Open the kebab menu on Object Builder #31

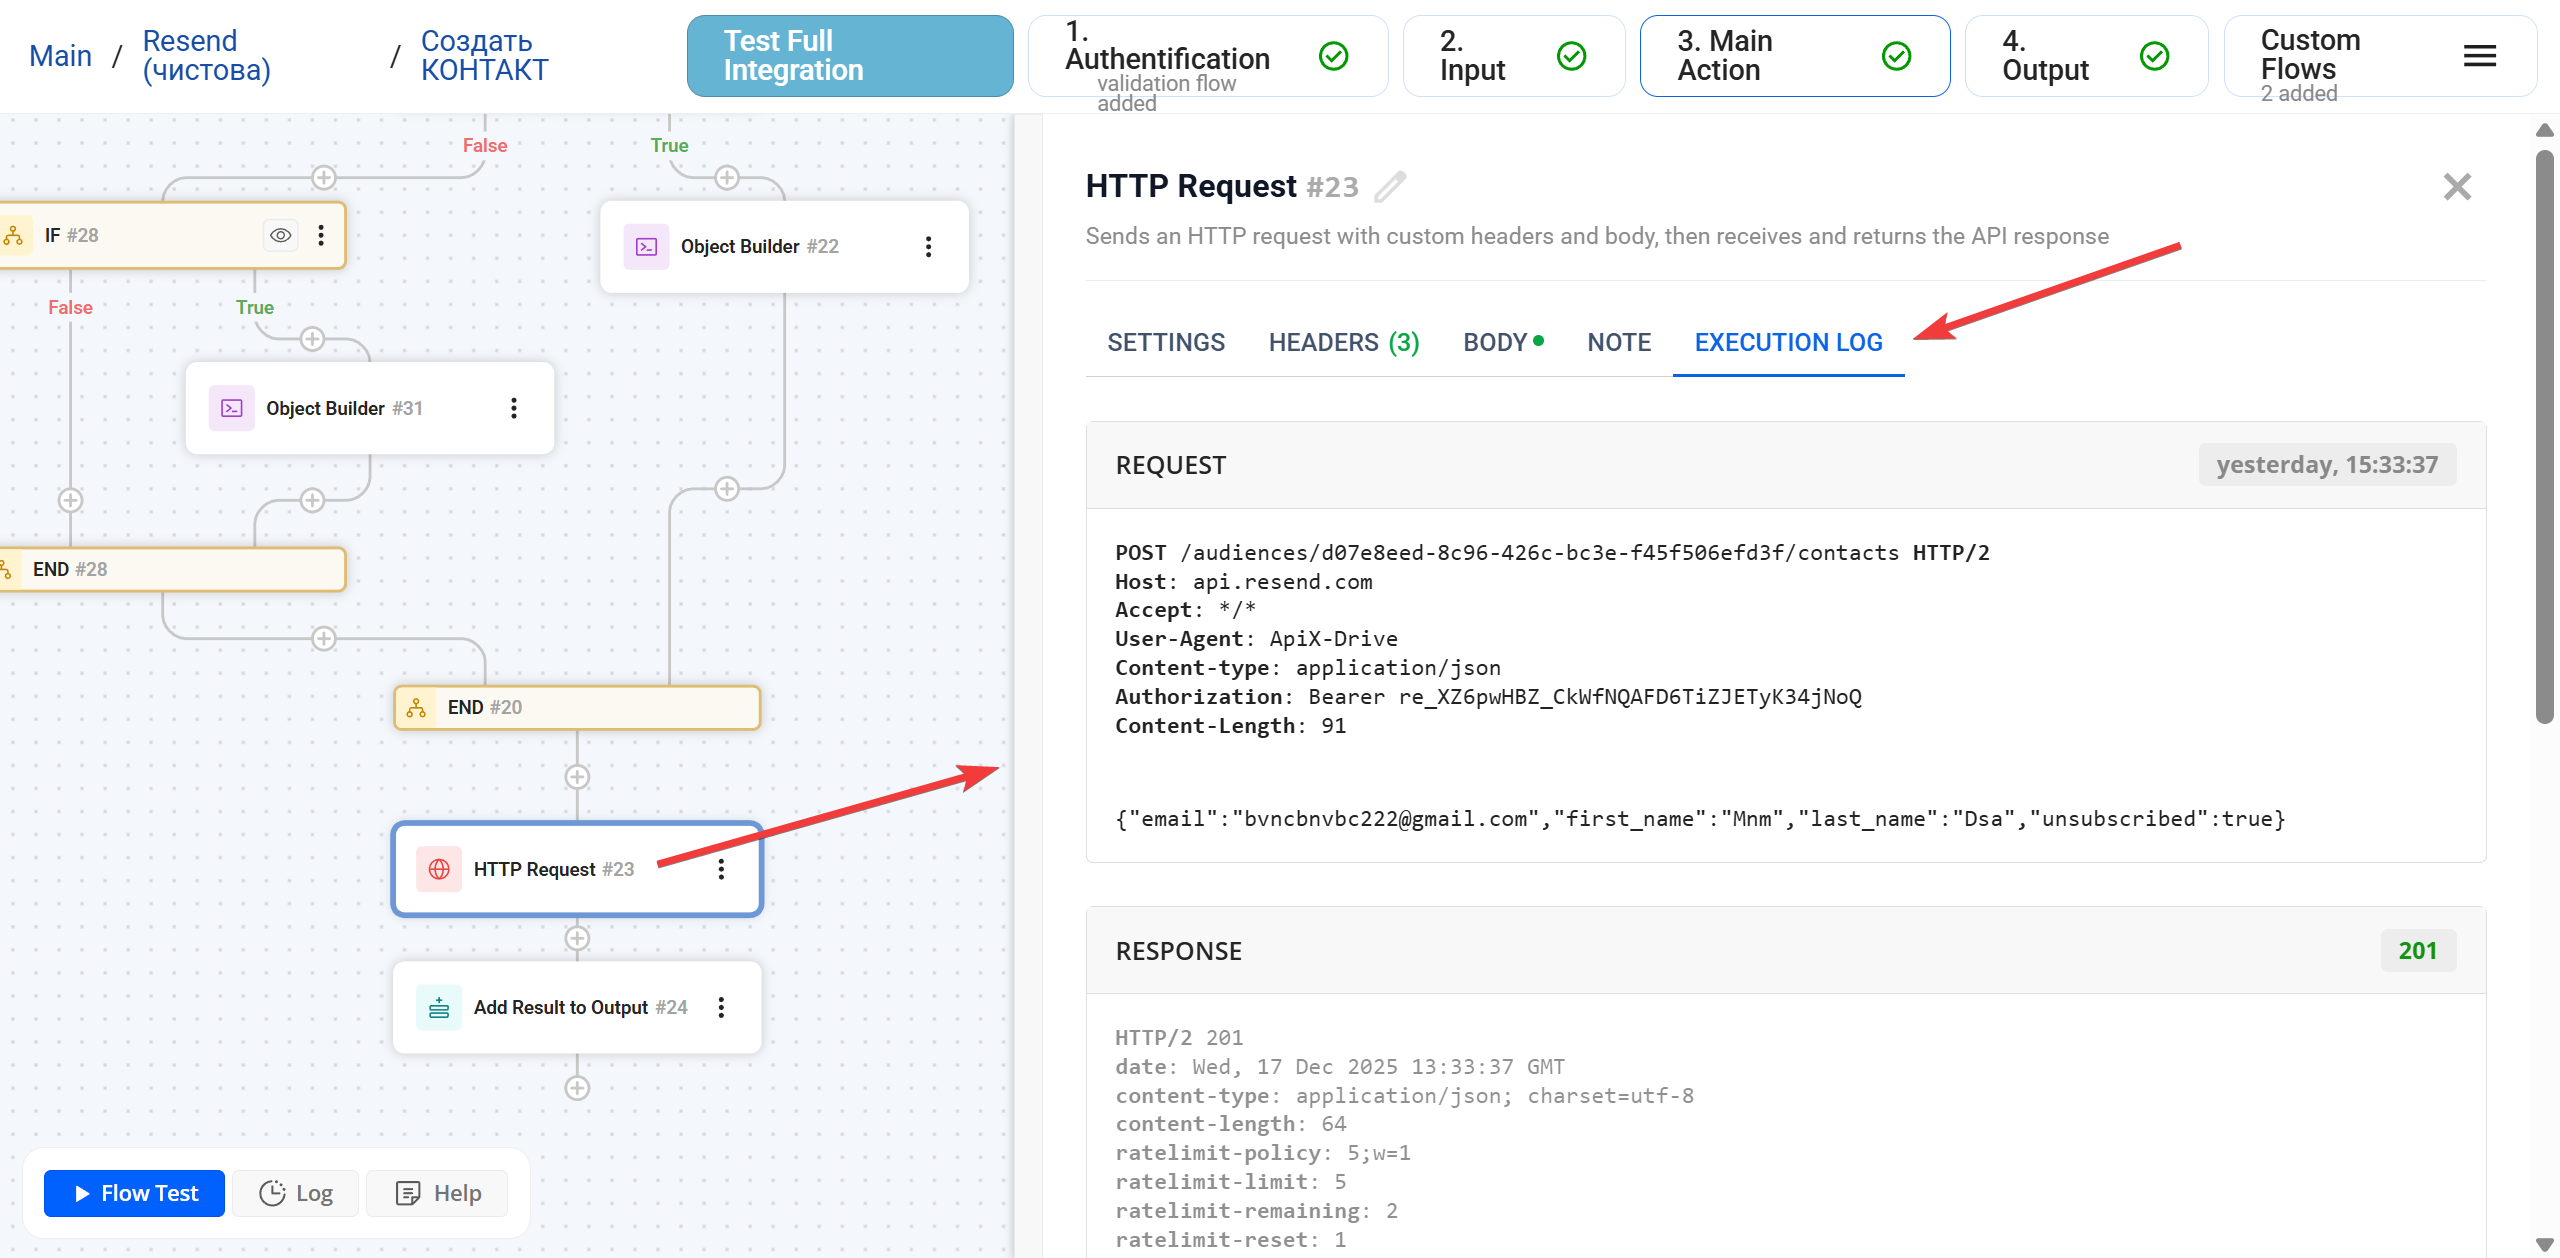pyautogui.click(x=515, y=407)
